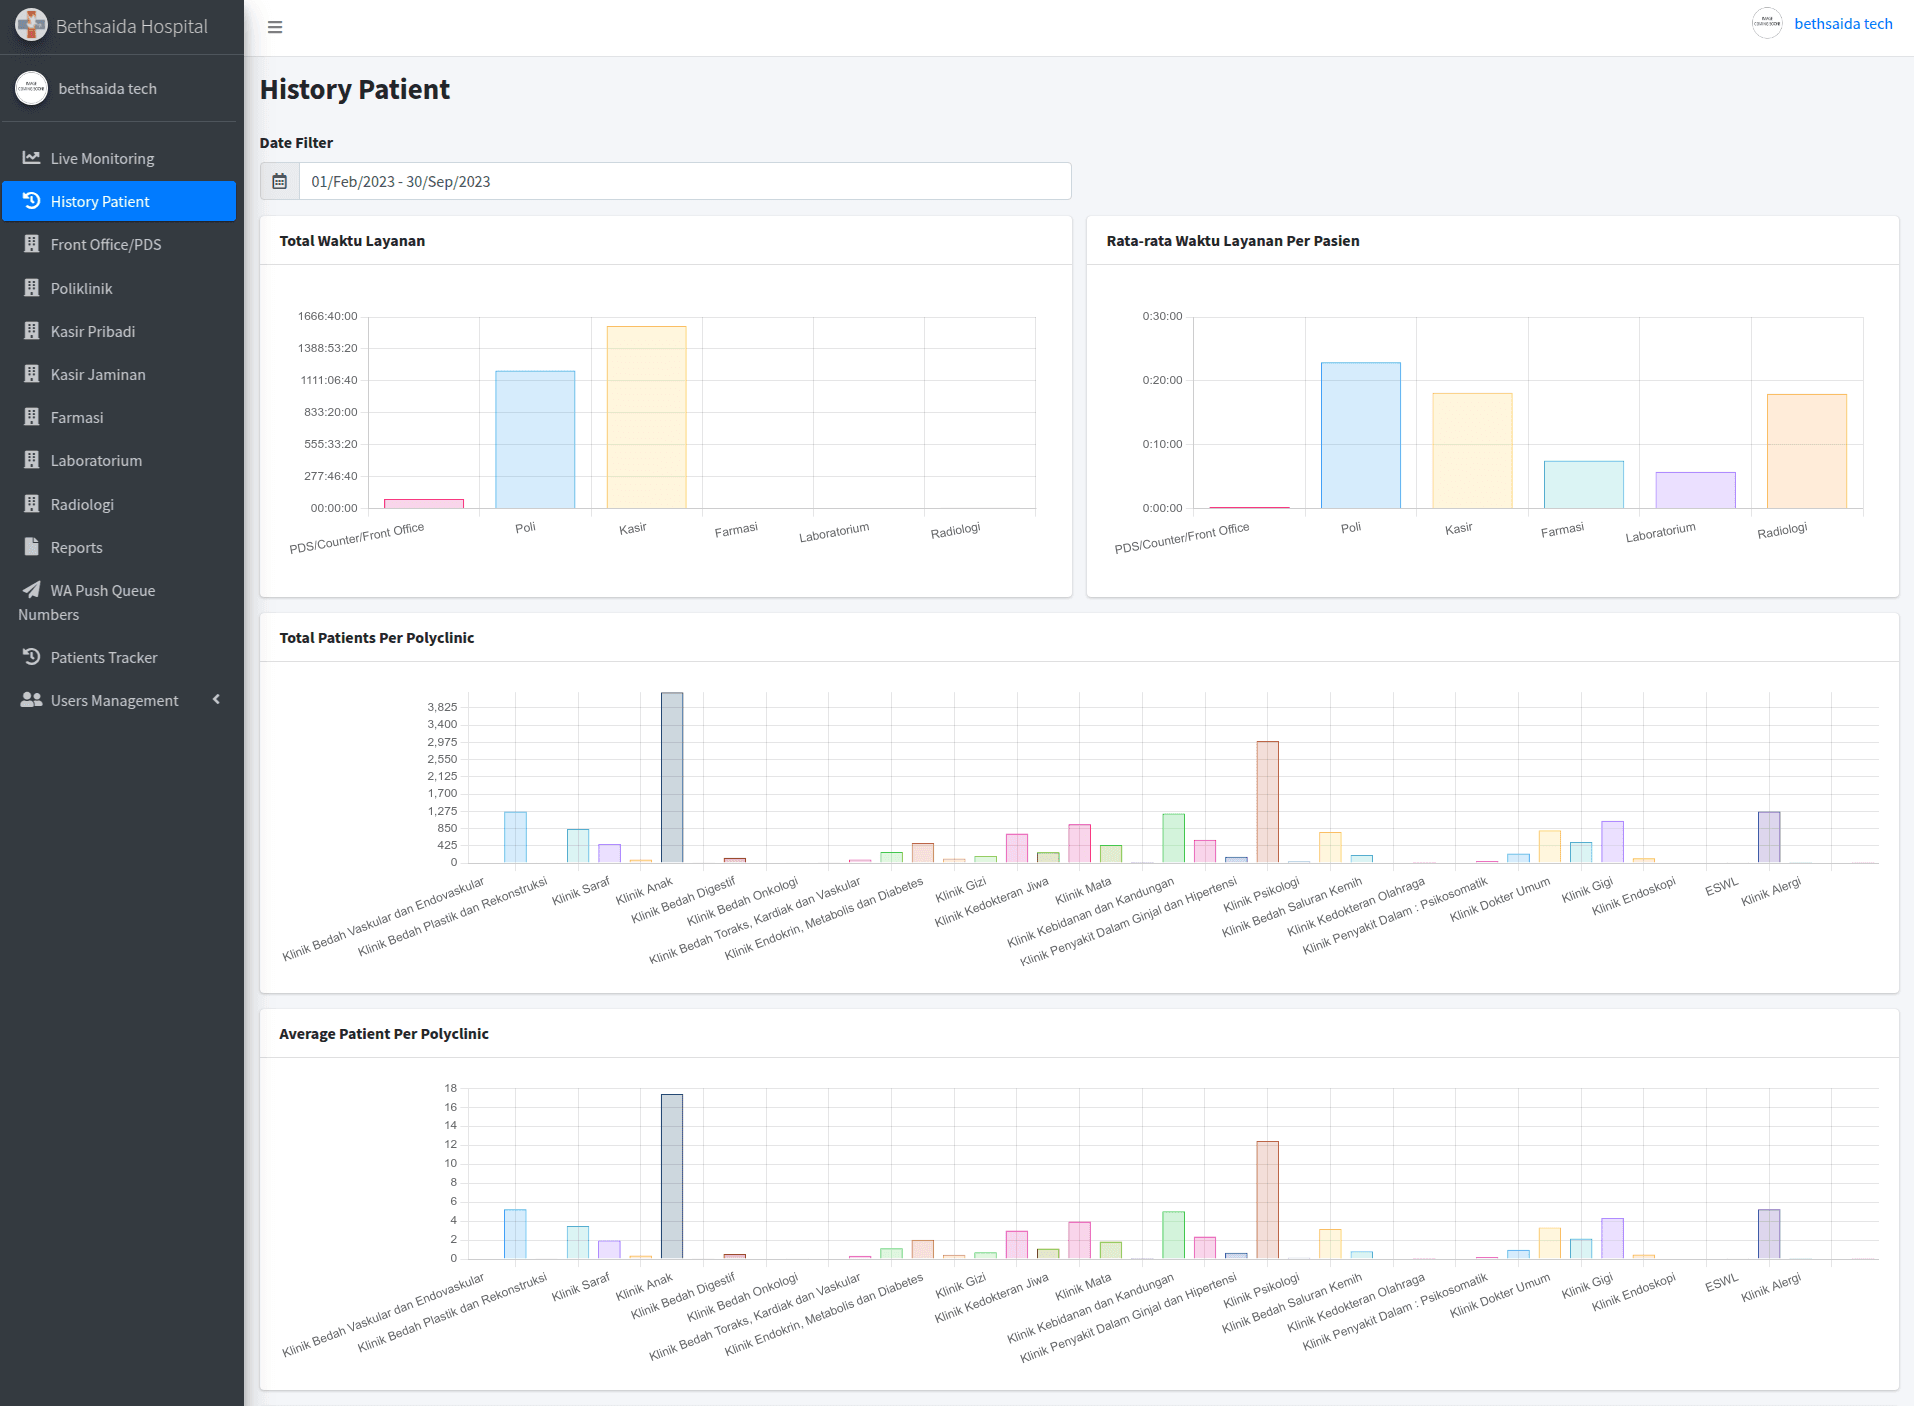Click the Patients Tracker history icon
The image size is (1914, 1406).
32,657
